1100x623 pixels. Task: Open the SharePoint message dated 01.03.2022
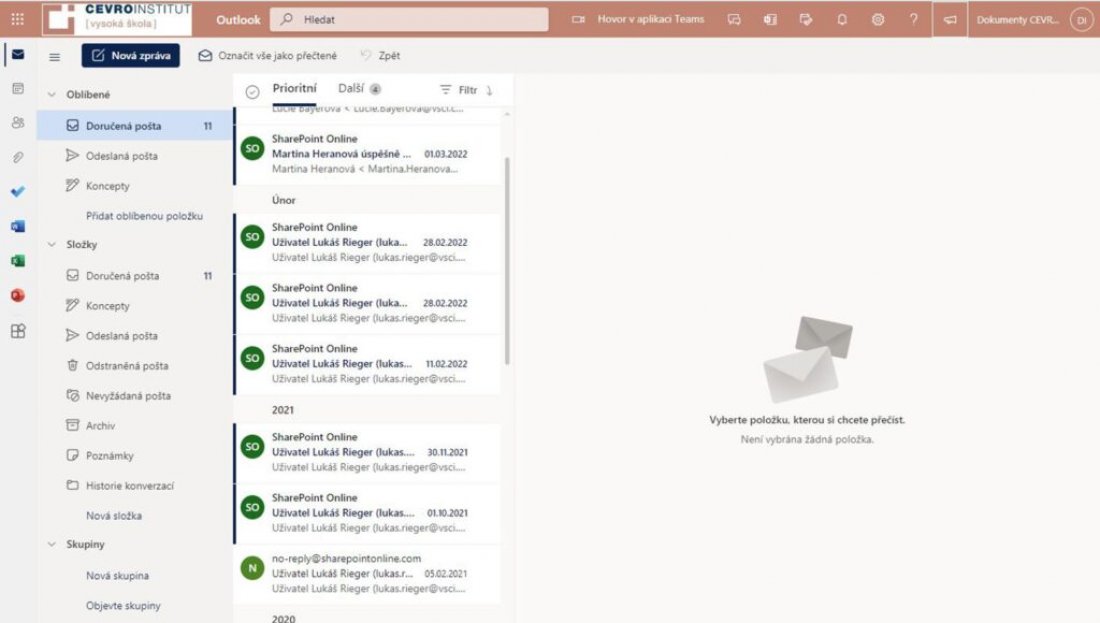coord(367,154)
